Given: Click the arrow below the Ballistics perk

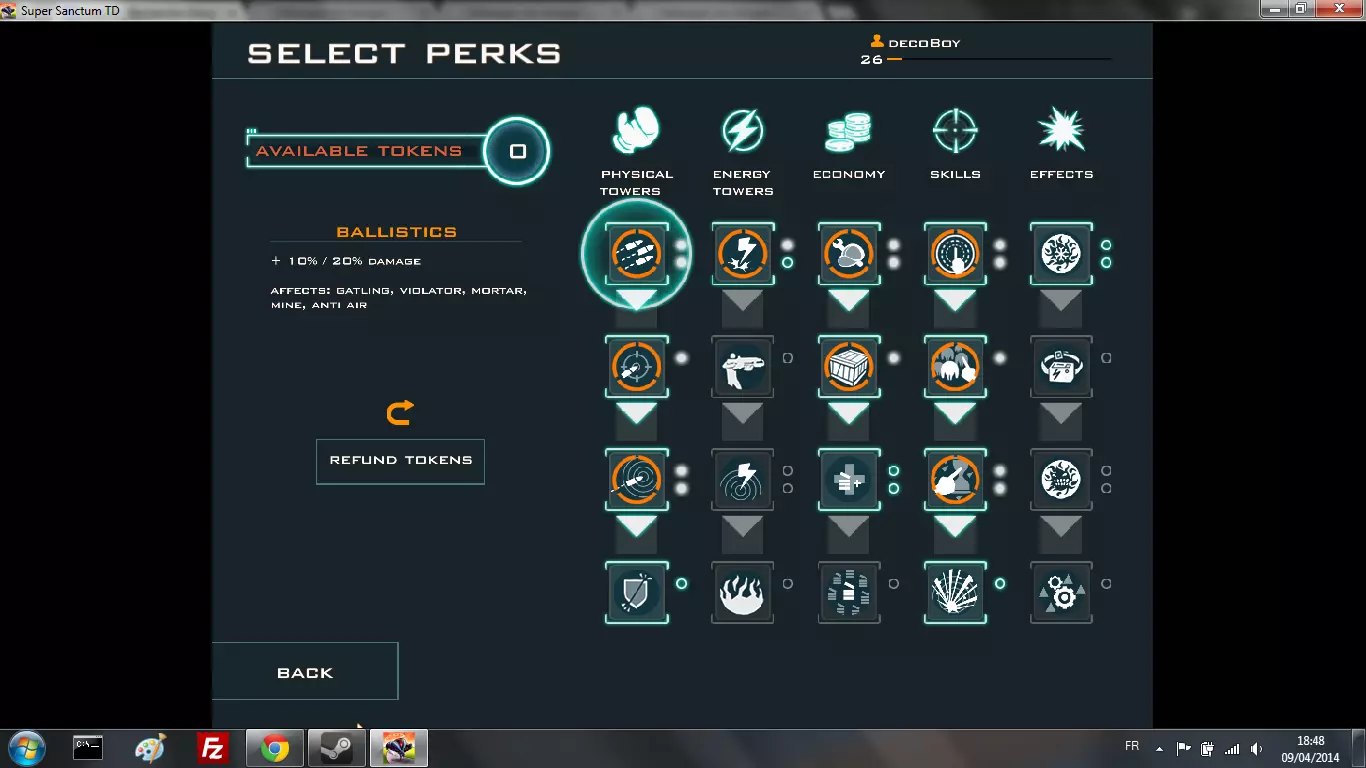Looking at the screenshot, I should [x=636, y=299].
